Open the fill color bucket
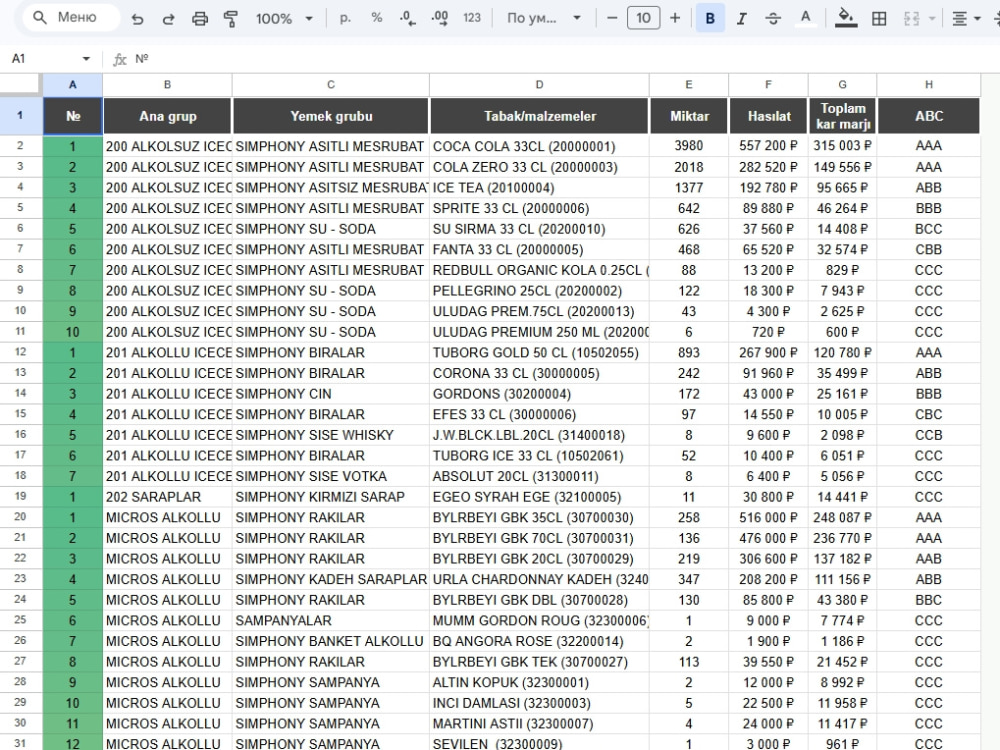Screen dimensions: 1000x750 [846, 18]
